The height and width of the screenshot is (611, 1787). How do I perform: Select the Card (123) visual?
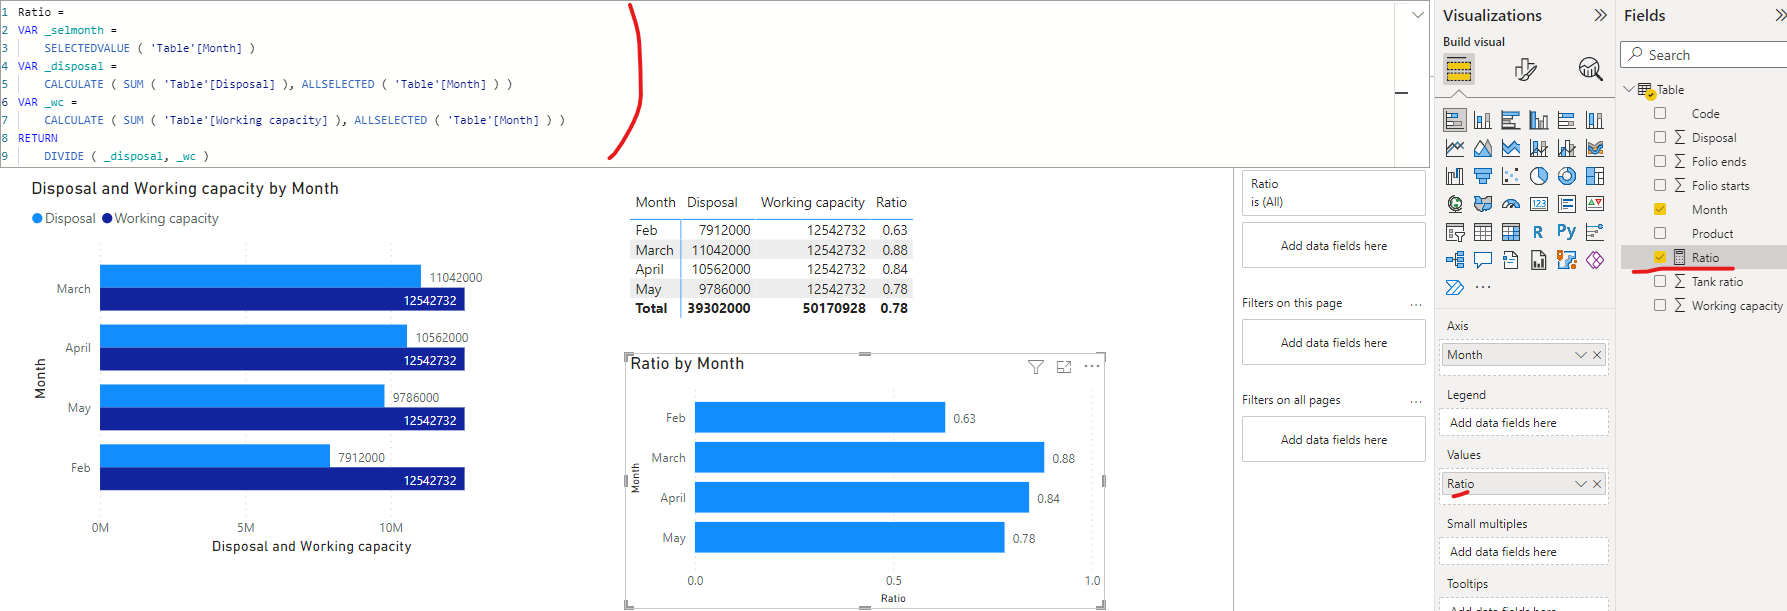[1539, 204]
